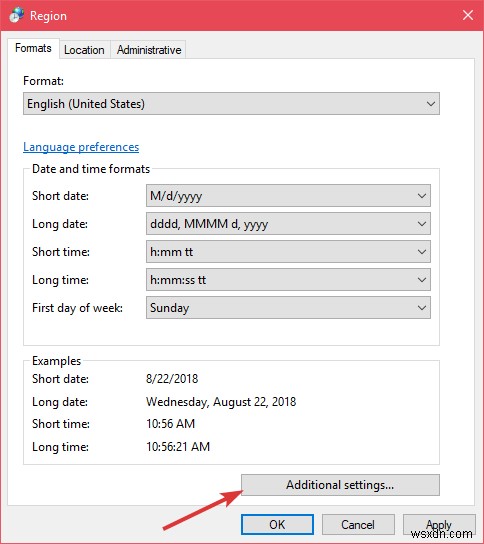The width and height of the screenshot is (484, 544).
Task: Confirm with the OK button
Action: tap(278, 524)
